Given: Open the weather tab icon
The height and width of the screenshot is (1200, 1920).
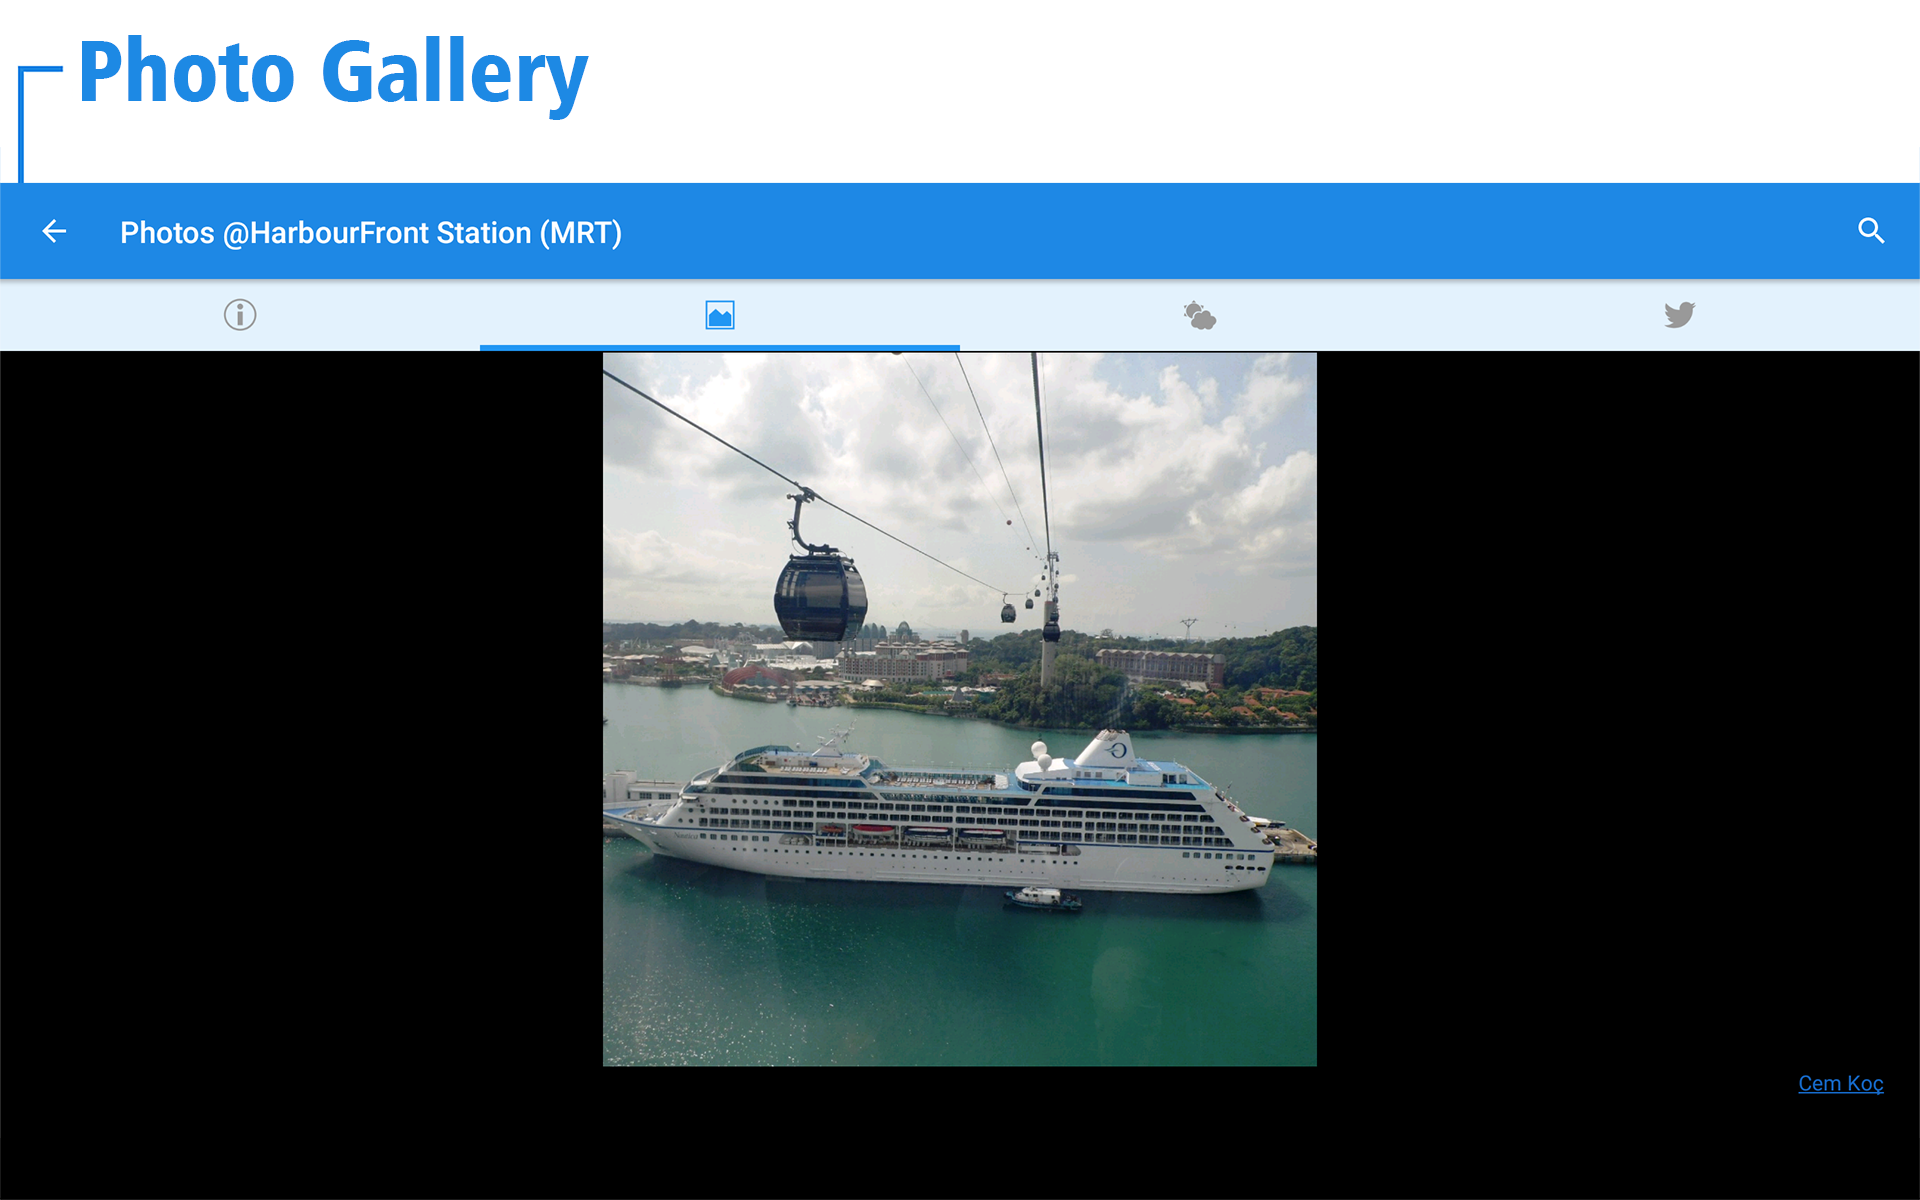Looking at the screenshot, I should [1199, 315].
